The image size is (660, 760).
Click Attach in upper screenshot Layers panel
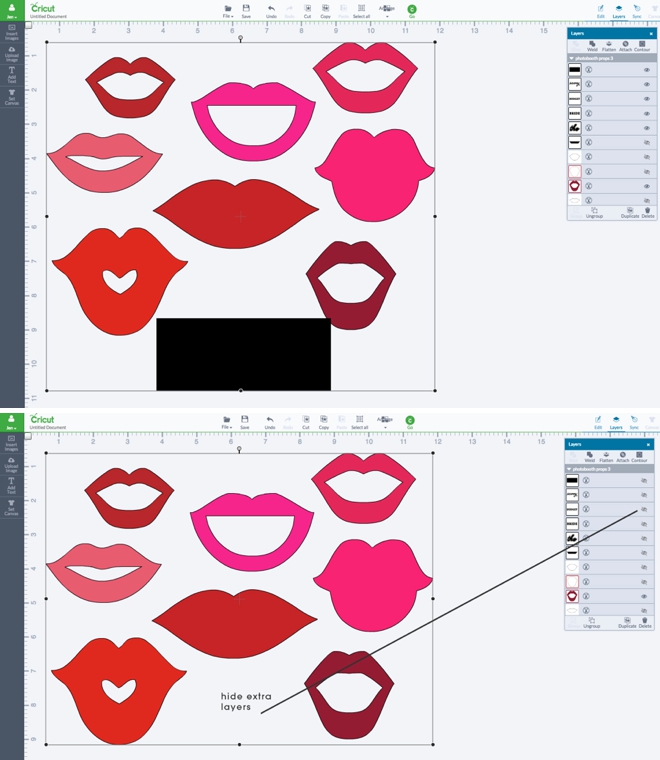[626, 46]
